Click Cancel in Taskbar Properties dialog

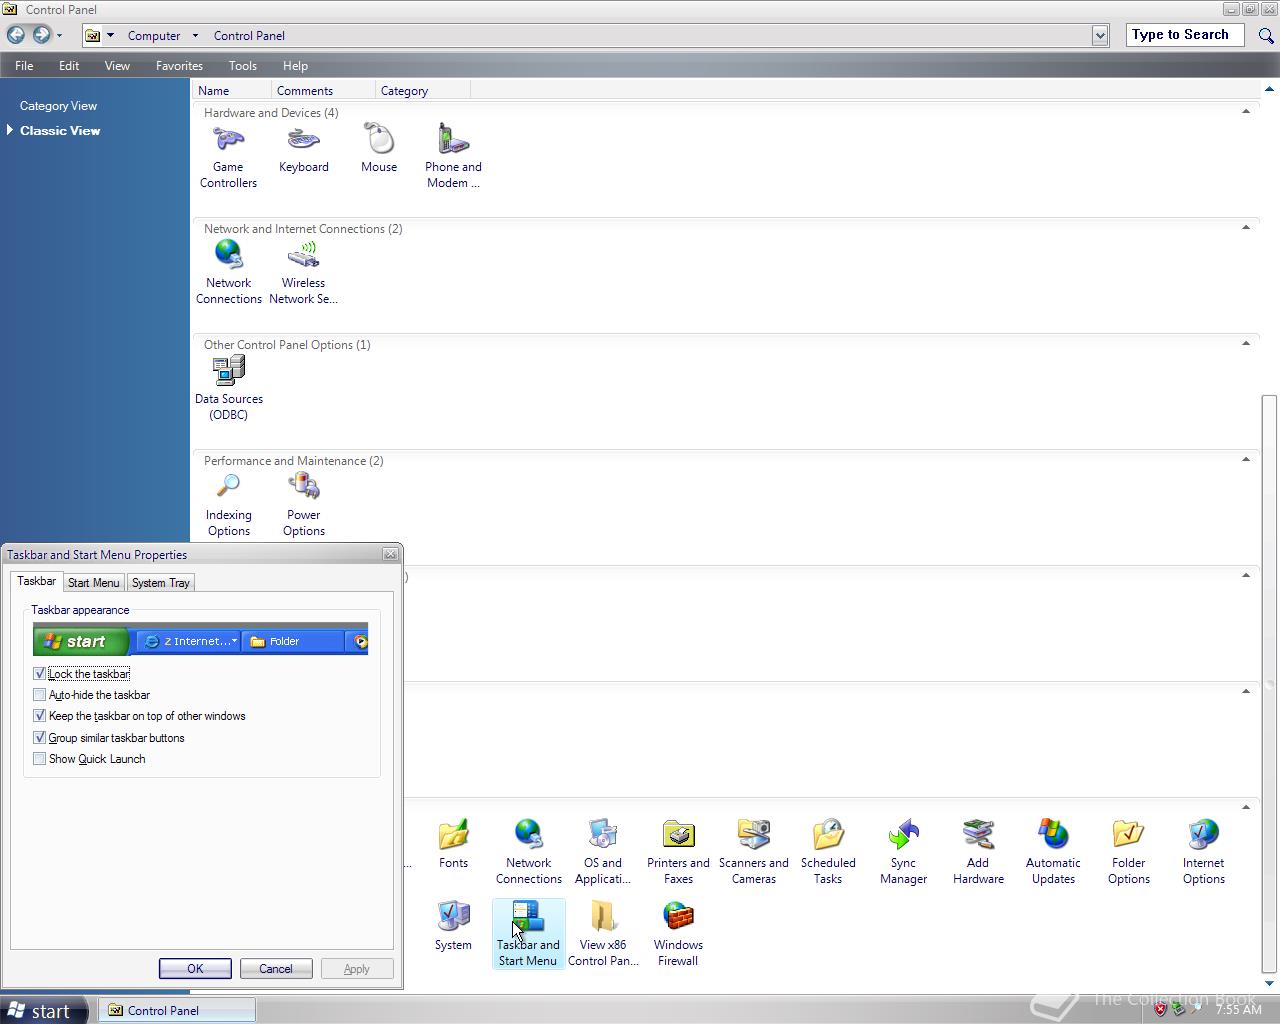[x=276, y=969]
